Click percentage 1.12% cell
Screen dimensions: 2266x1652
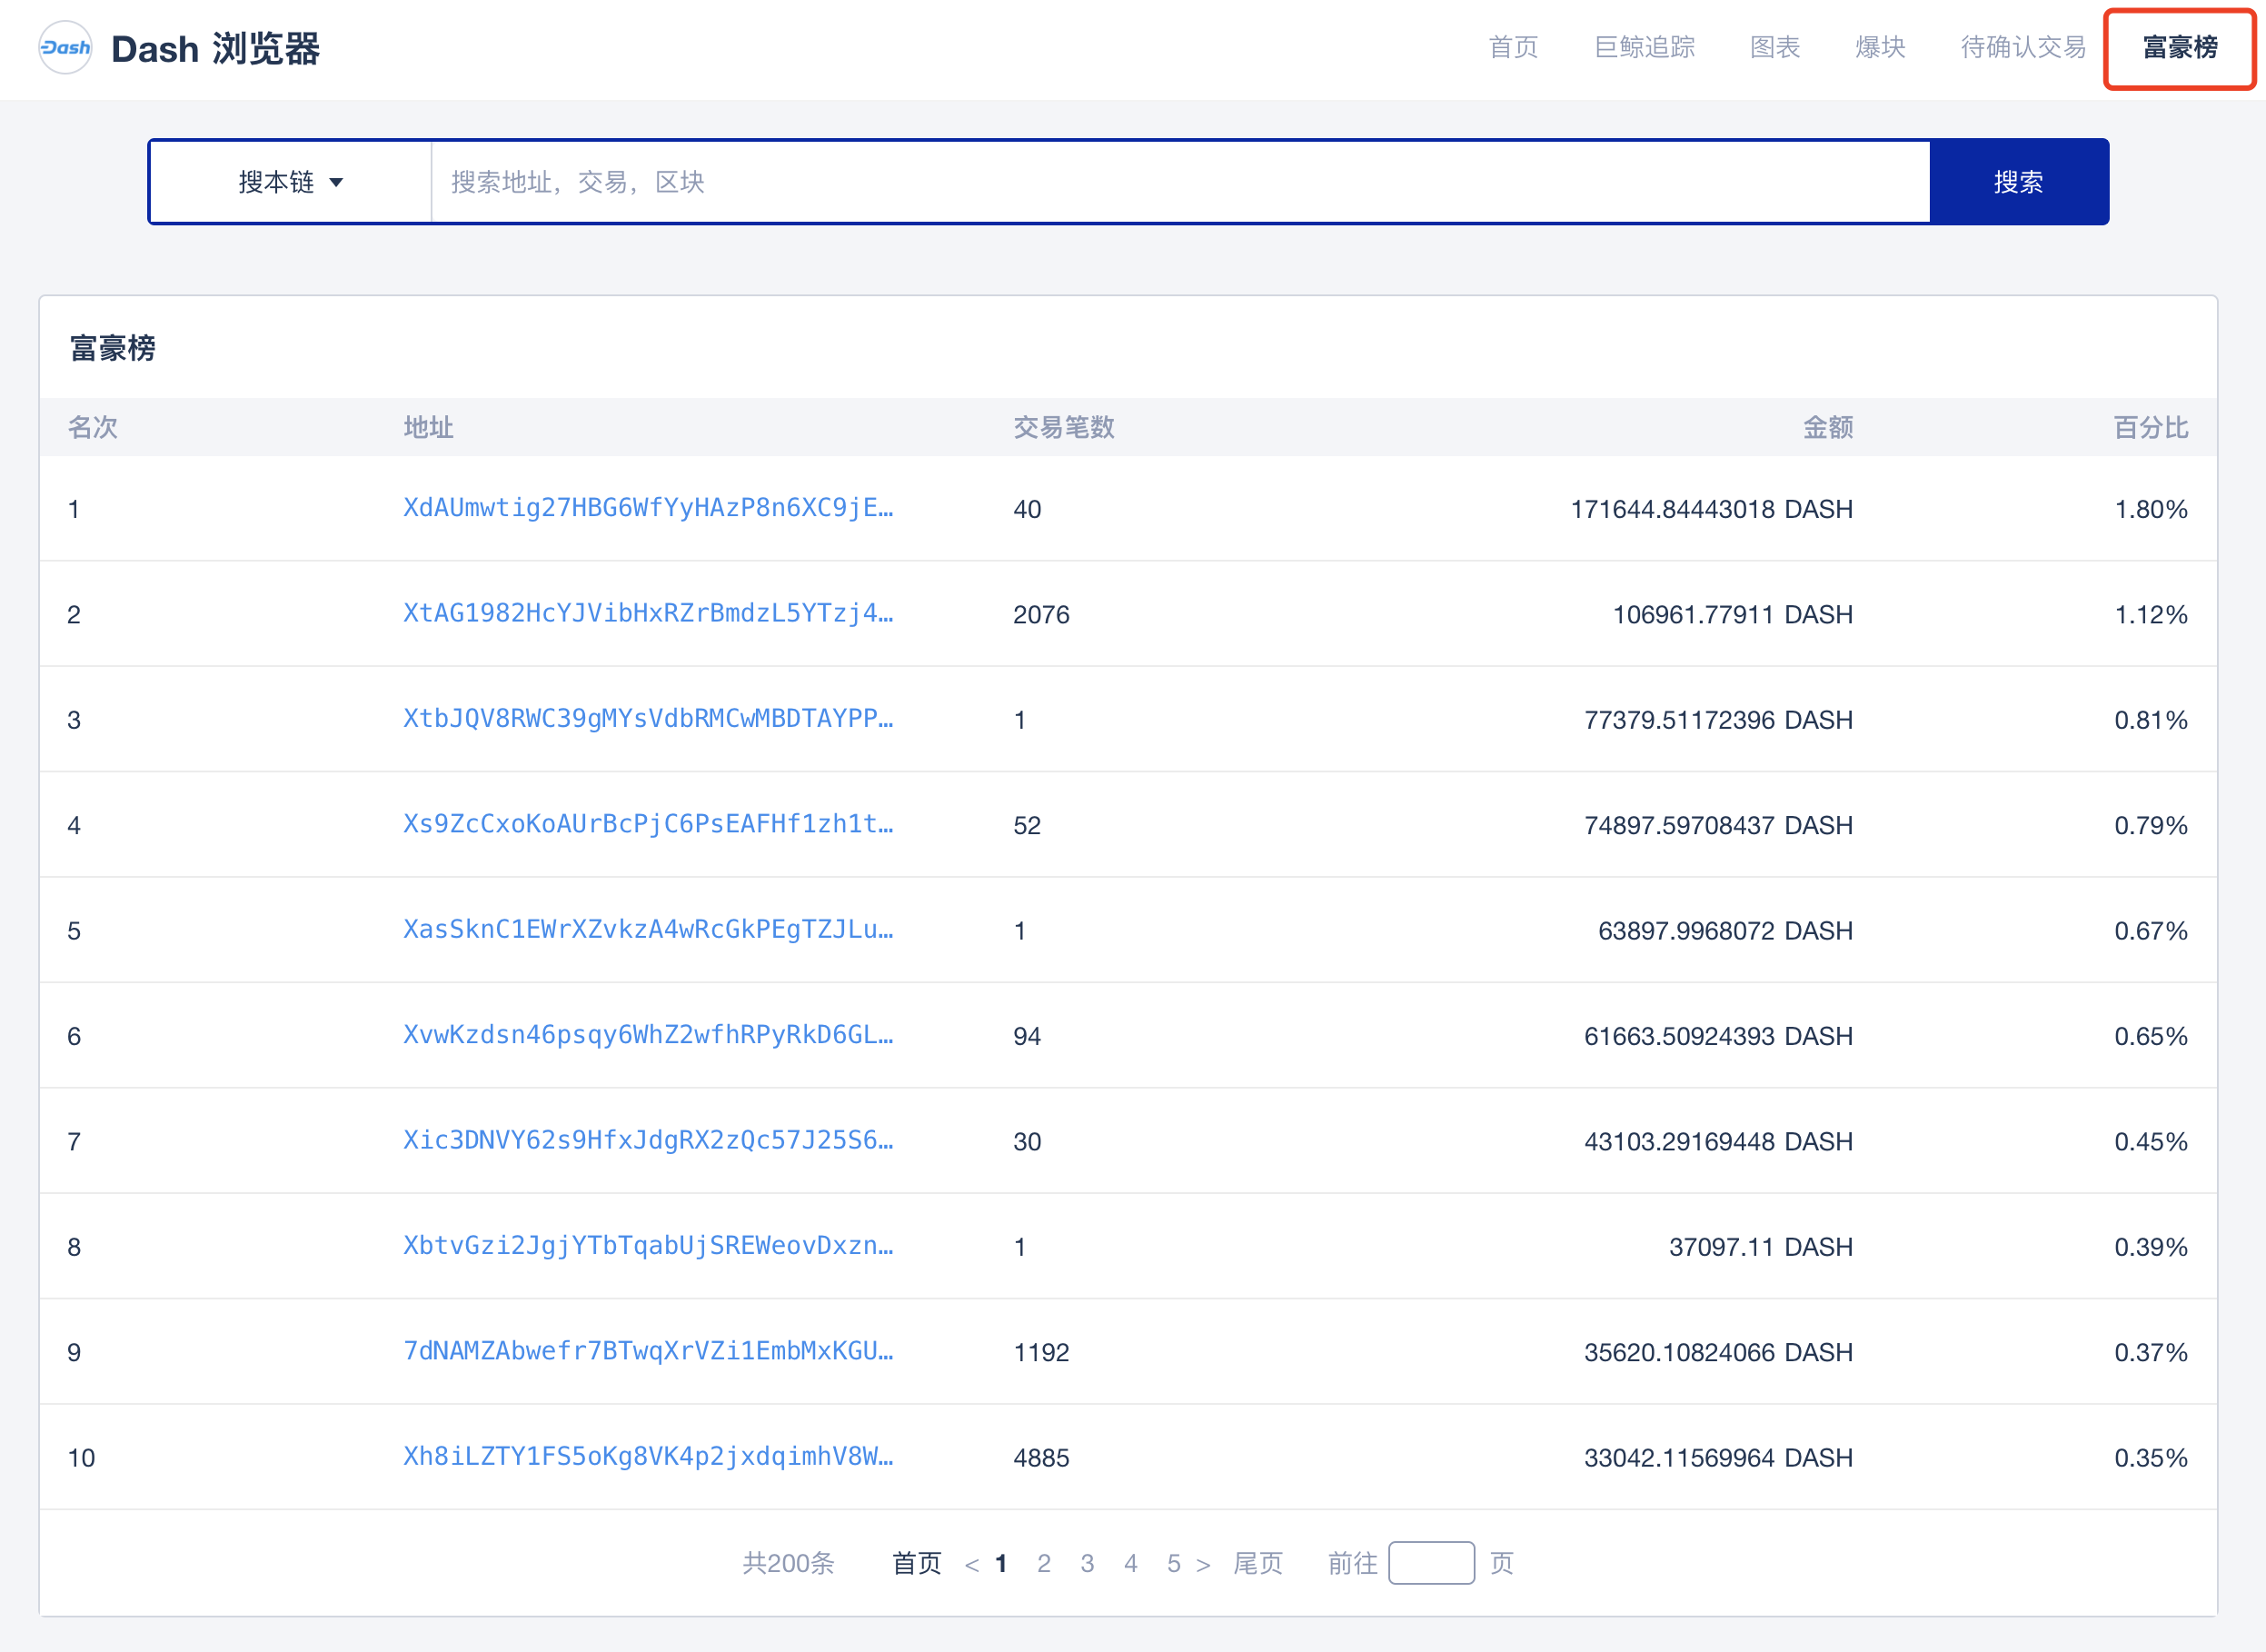coord(2150,614)
